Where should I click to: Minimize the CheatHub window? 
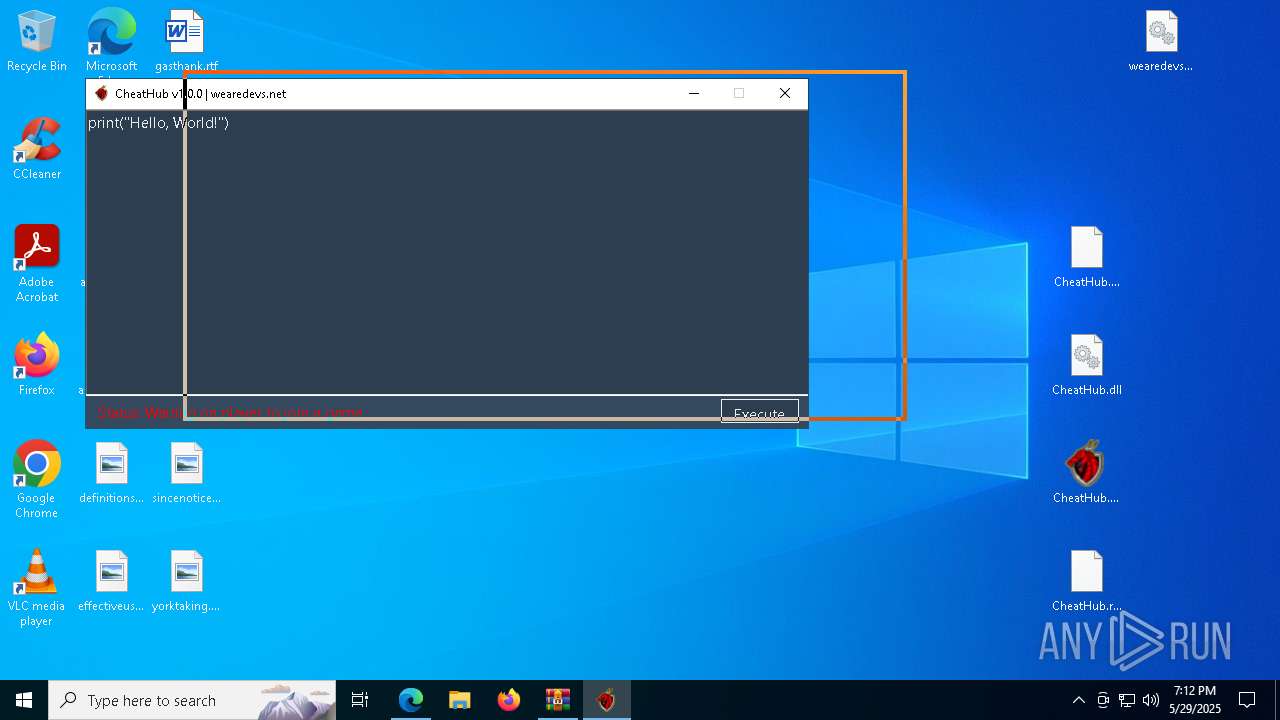click(694, 93)
